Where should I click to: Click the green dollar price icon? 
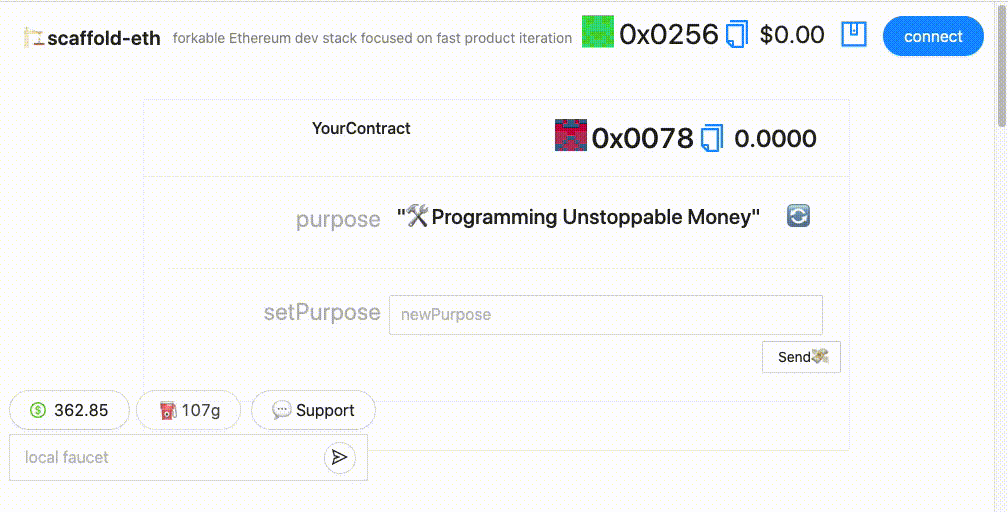pyautogui.click(x=38, y=410)
